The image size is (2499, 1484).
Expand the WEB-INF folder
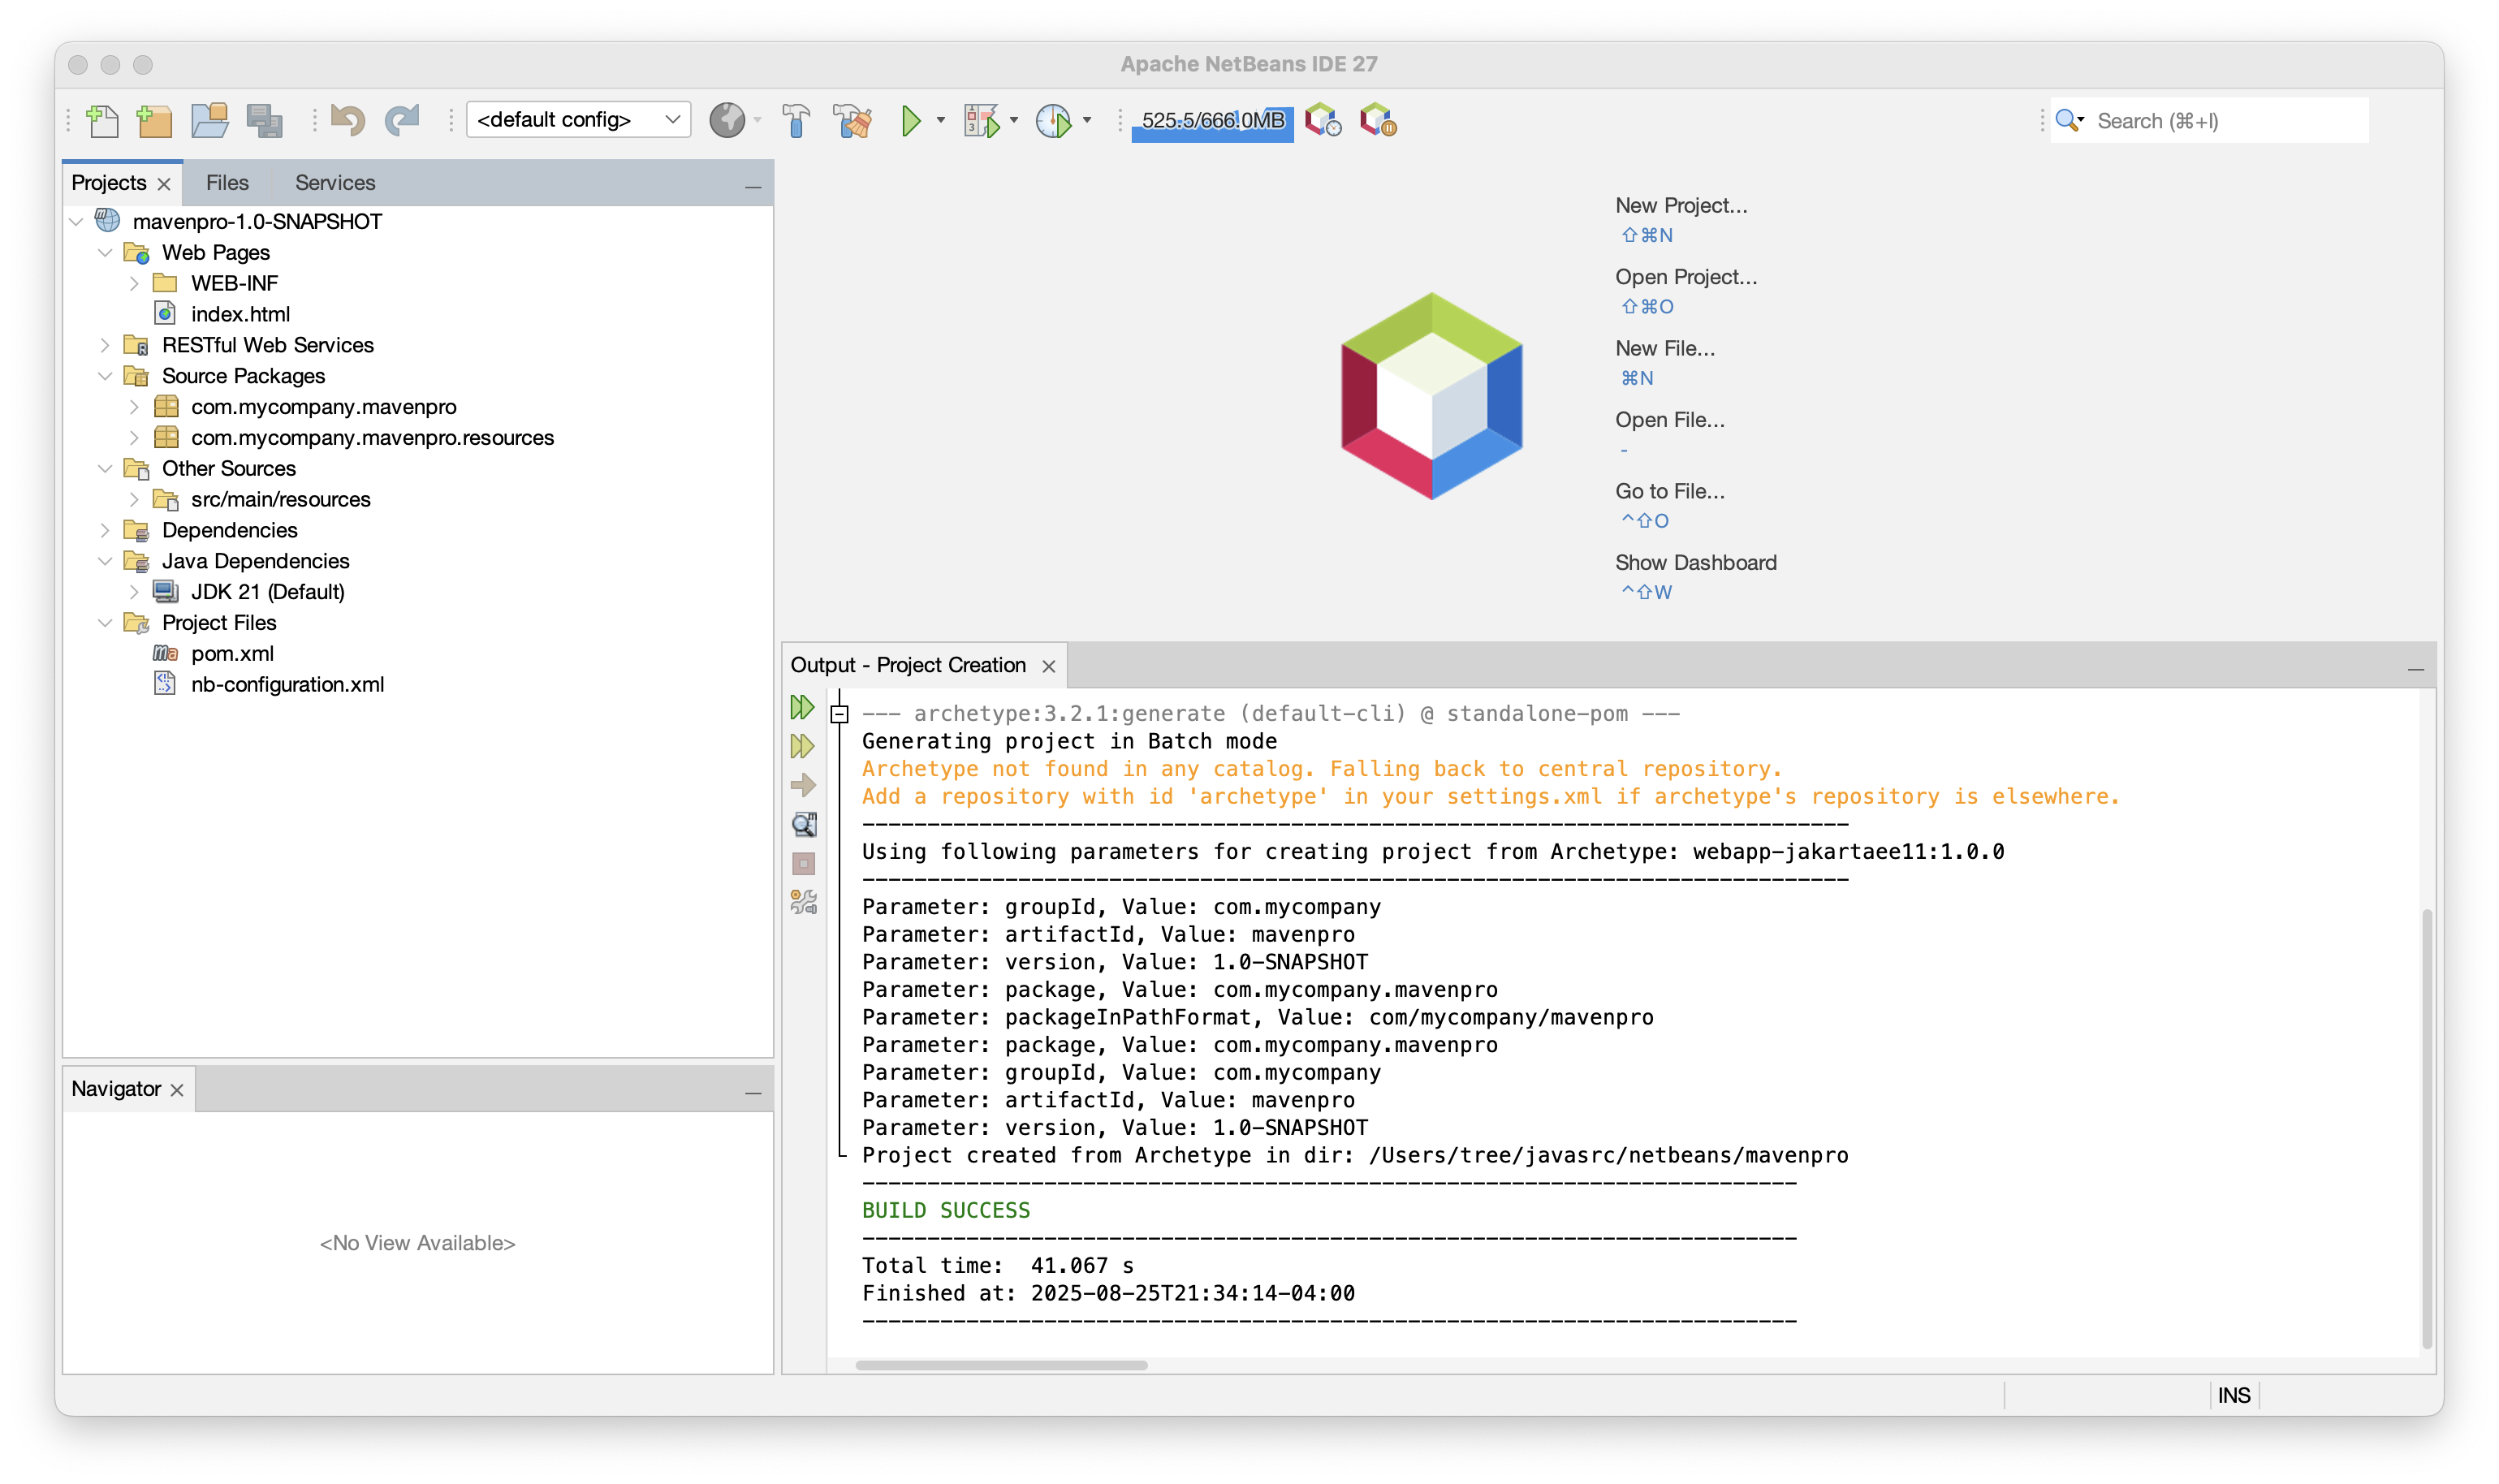tap(136, 283)
